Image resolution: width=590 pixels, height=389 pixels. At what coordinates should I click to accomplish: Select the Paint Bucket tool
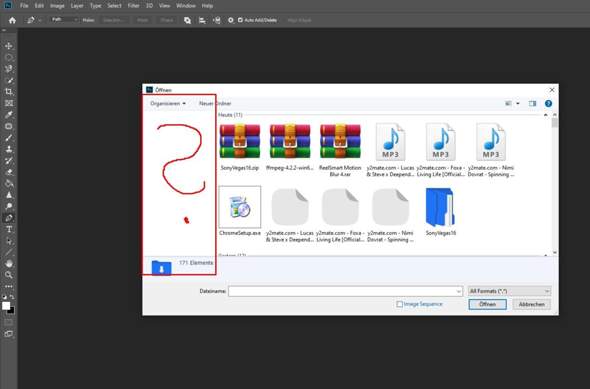[9, 184]
